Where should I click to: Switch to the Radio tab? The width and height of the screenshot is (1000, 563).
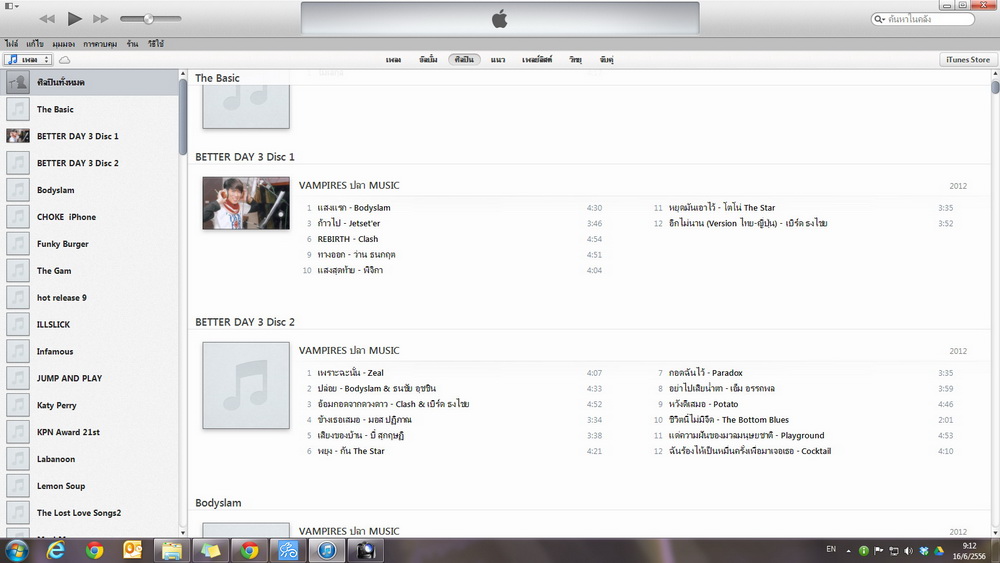point(575,59)
